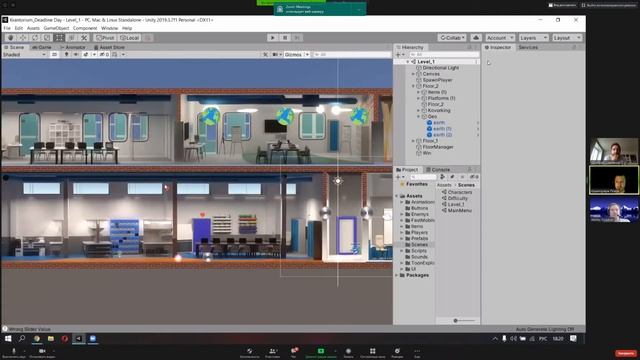The height and width of the screenshot is (360, 640).
Task: Open Scripts folder in Project
Action: coord(419,251)
